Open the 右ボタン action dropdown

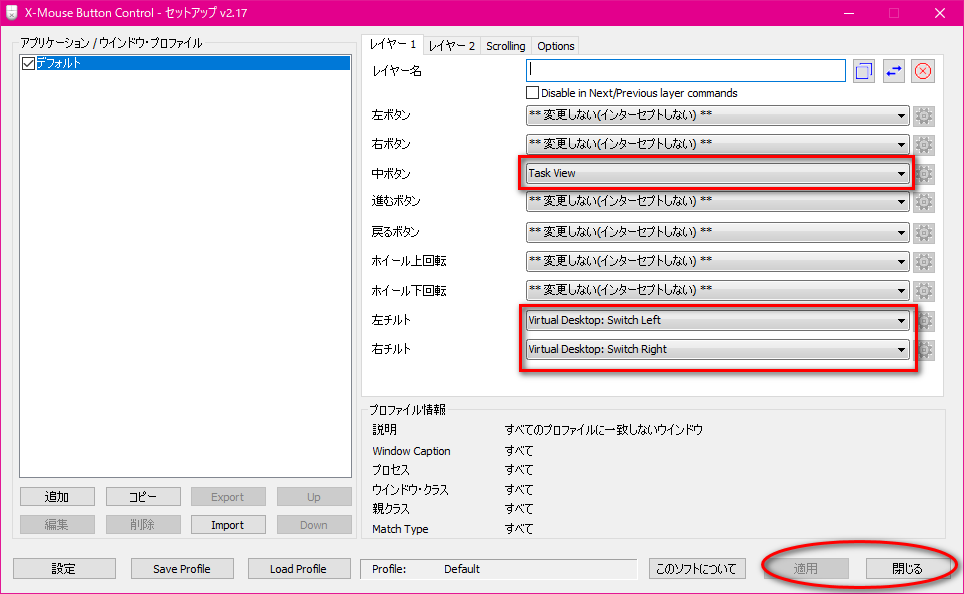[716, 144]
